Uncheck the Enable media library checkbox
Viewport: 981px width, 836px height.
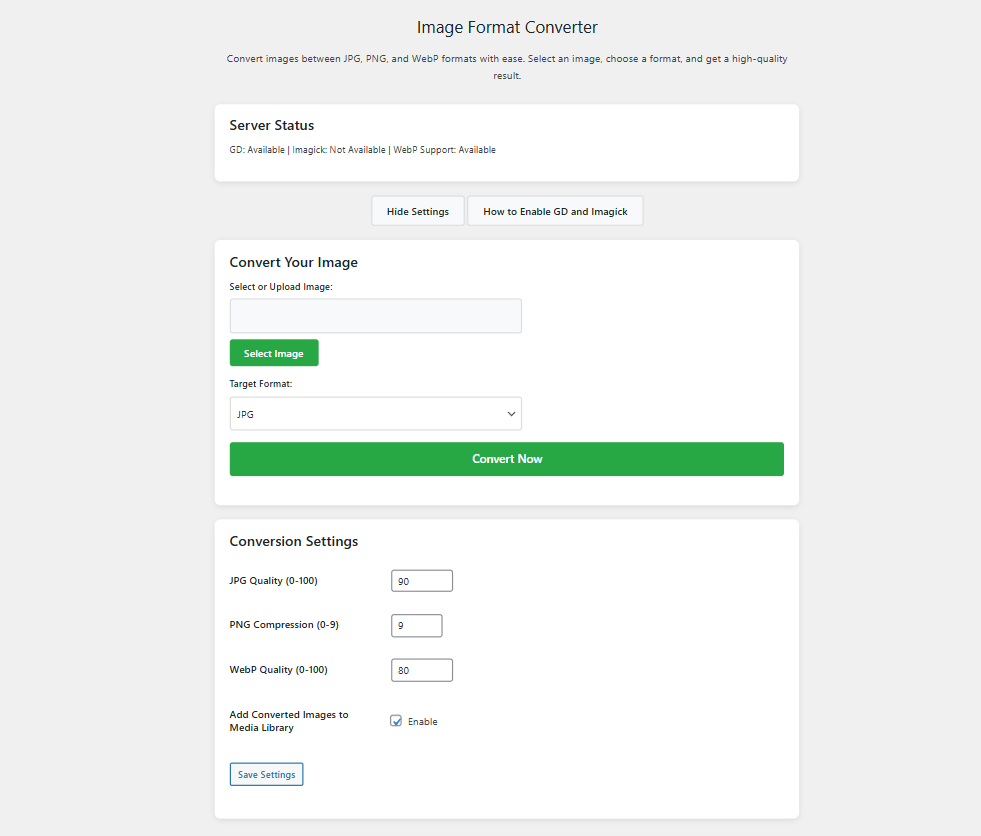click(396, 721)
